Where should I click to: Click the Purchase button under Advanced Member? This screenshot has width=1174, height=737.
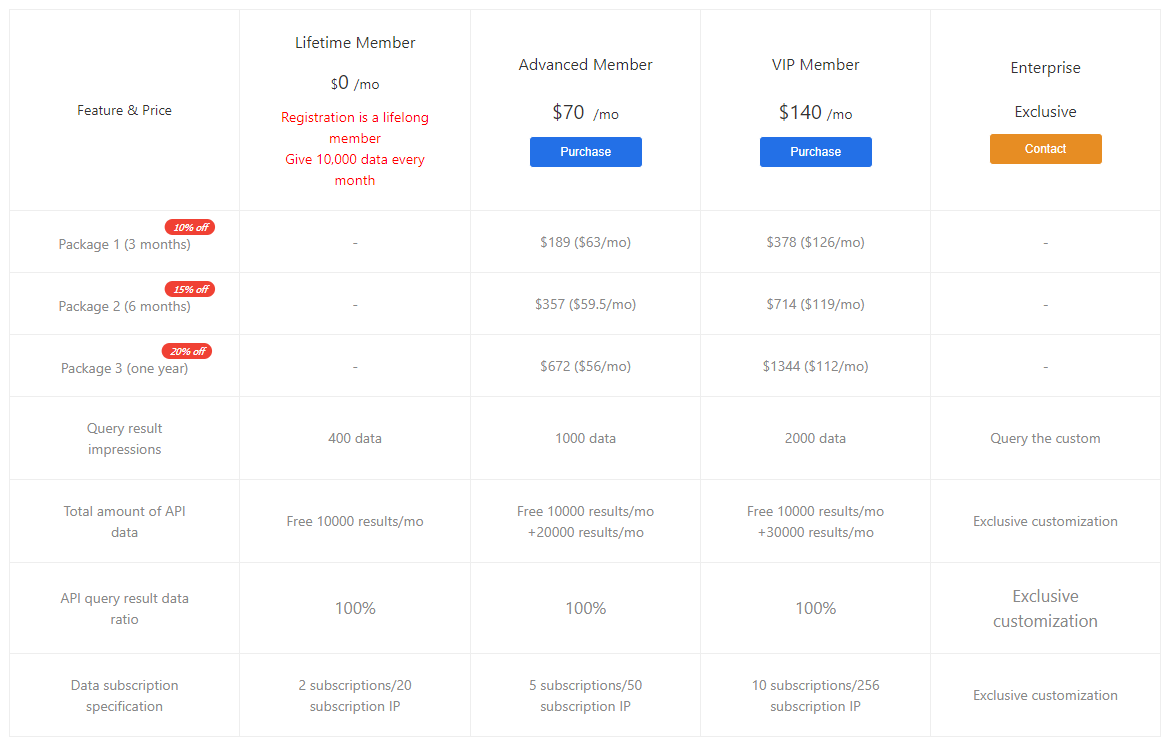click(585, 151)
